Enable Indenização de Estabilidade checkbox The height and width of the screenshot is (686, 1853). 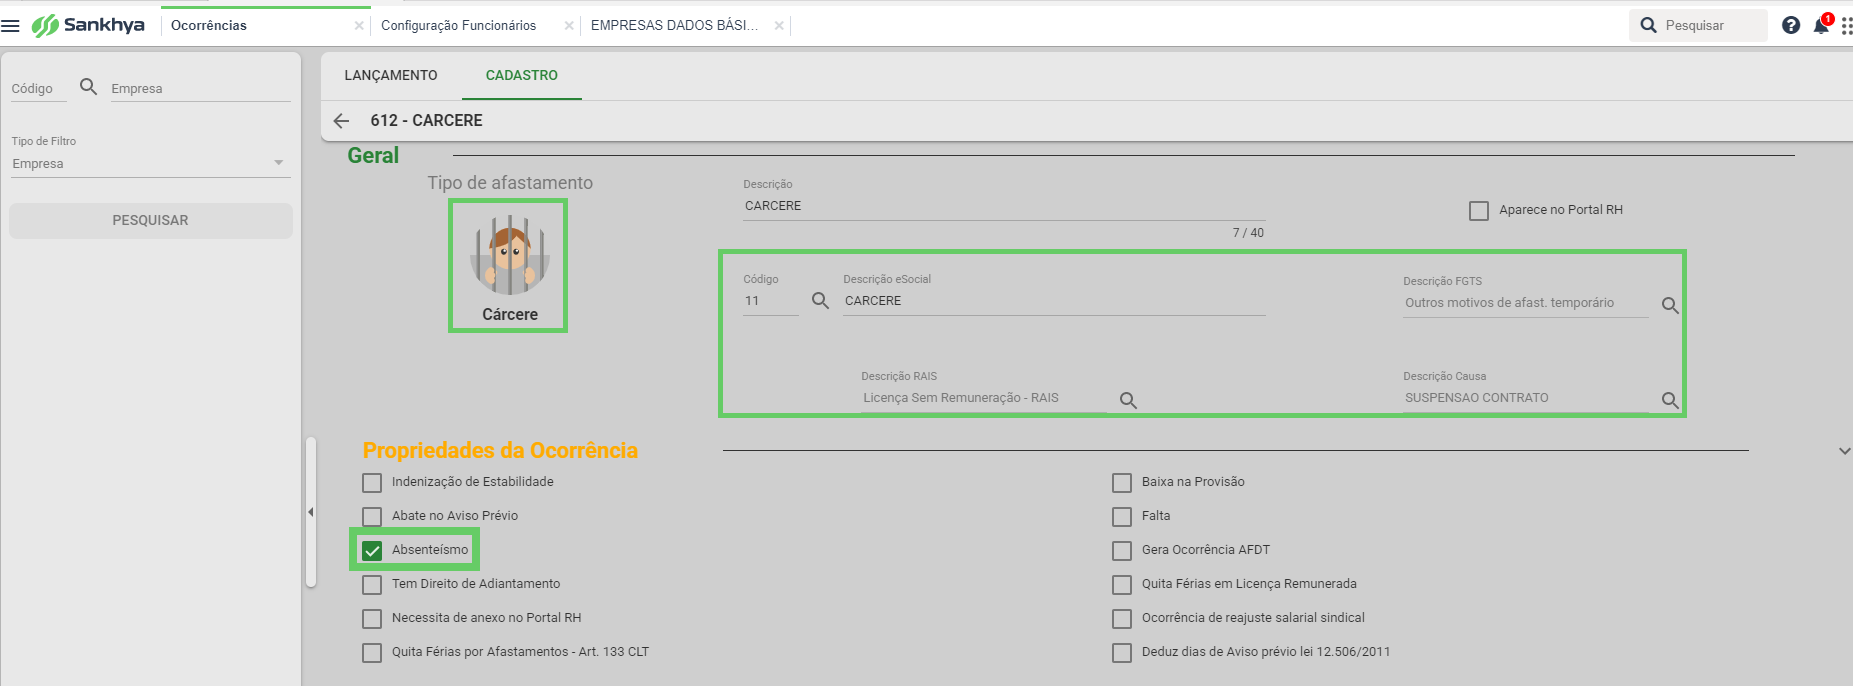point(372,483)
